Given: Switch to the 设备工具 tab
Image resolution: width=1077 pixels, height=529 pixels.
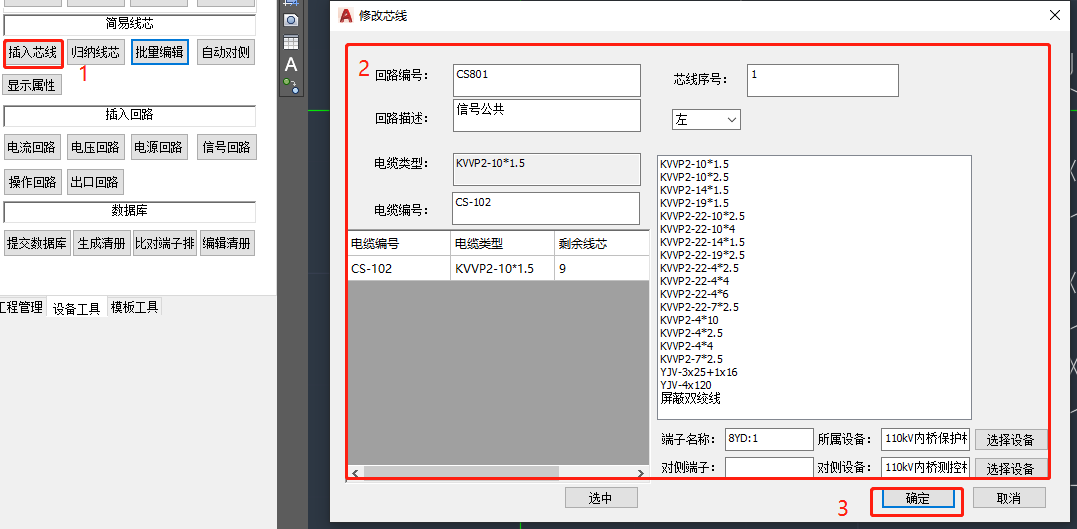Looking at the screenshot, I should click(x=77, y=308).
